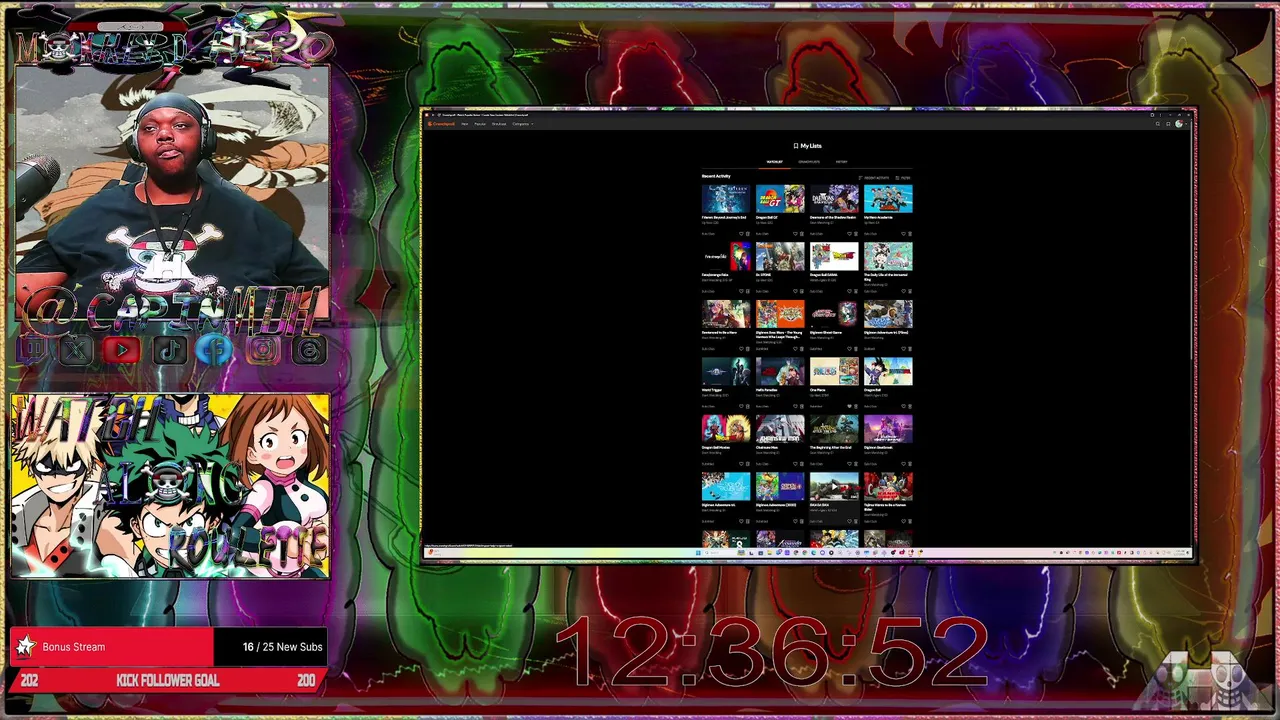Viewport: 1280px width, 720px height.
Task: Favorite Dragon Ball GT with heart icon
Action: [x=795, y=234]
